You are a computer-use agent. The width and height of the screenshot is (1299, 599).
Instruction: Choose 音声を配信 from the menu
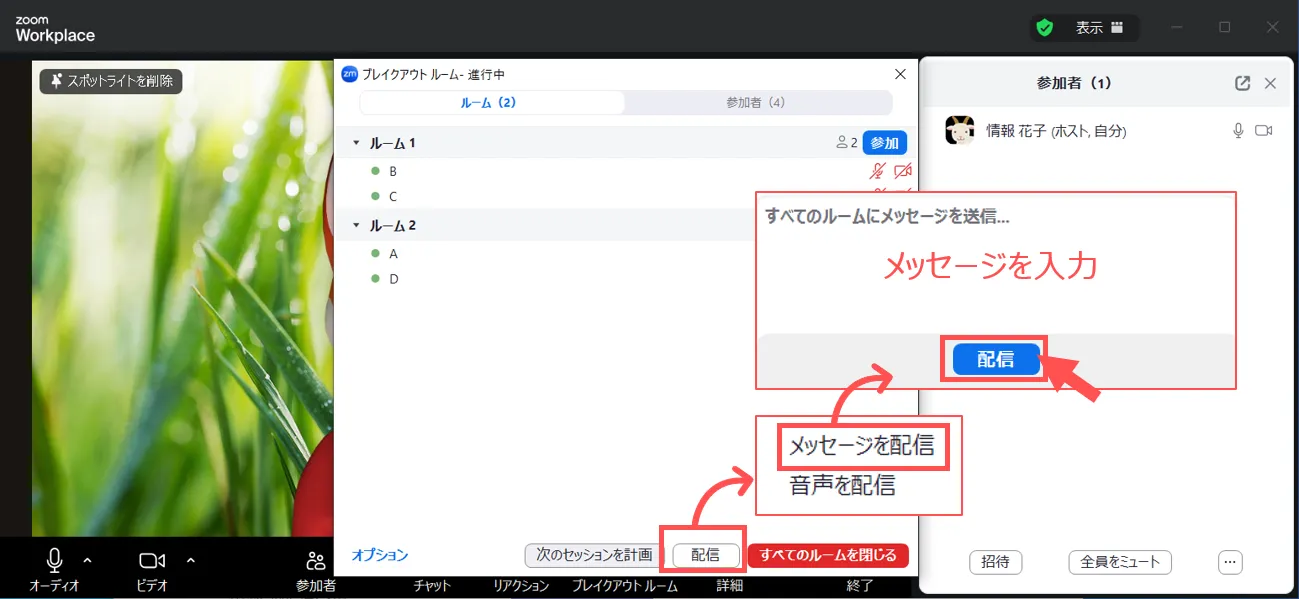pos(842,486)
